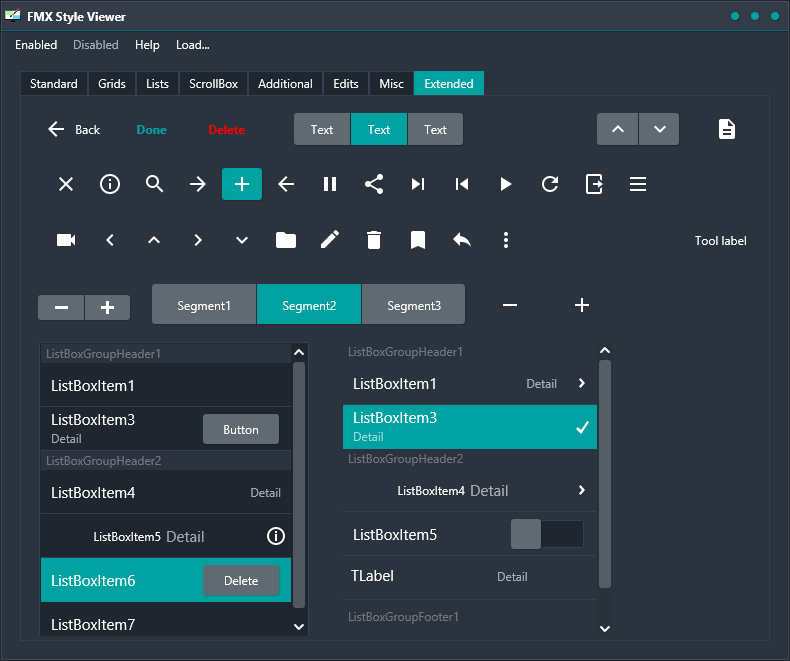
Task: Click the skip-to-previous track icon
Action: tap(462, 184)
